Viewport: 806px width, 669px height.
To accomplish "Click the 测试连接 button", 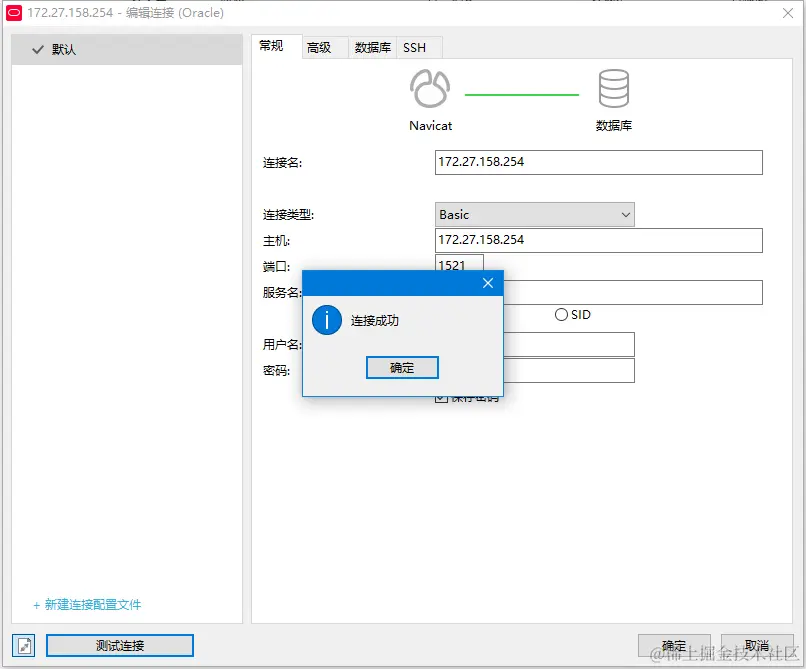I will click(x=119, y=645).
